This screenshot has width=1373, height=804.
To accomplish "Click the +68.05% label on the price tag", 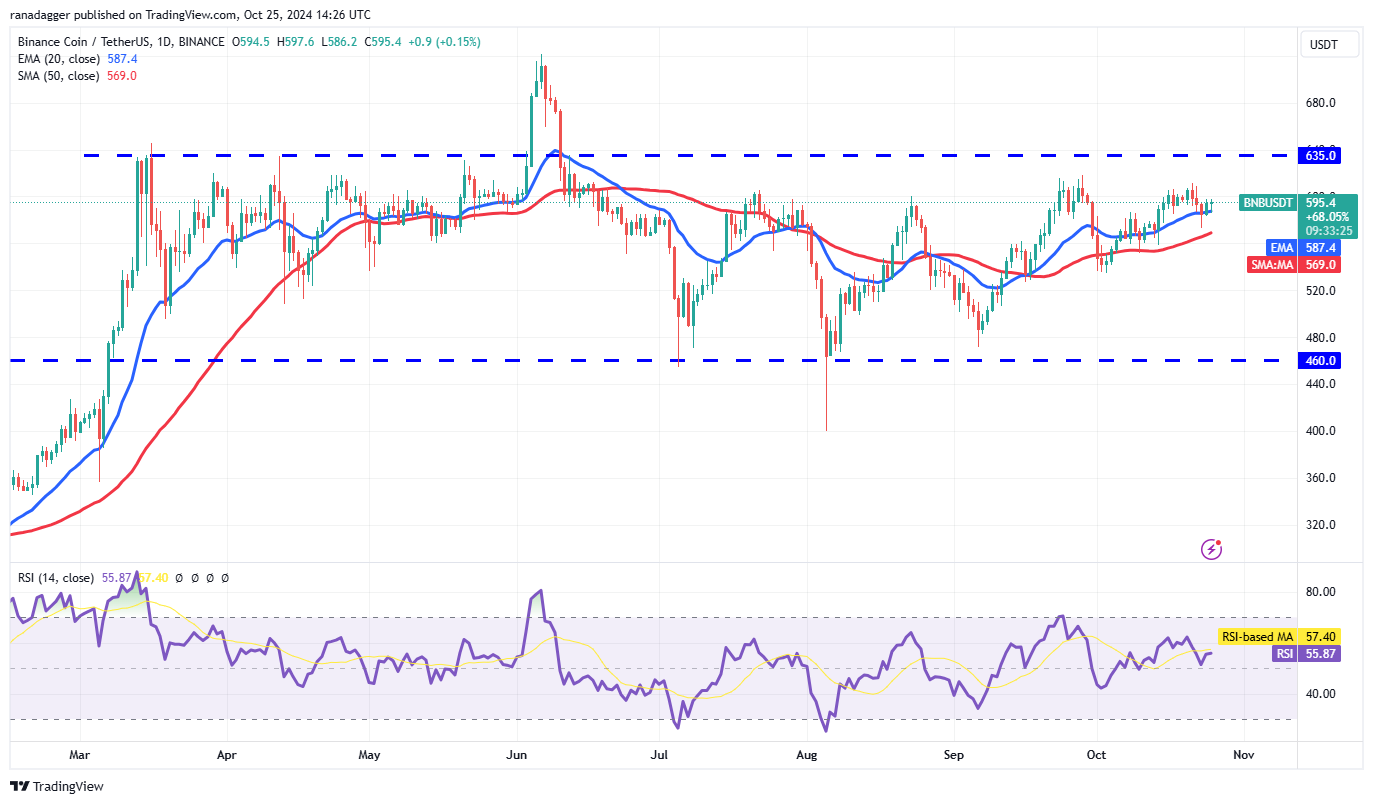I will coord(1328,216).
